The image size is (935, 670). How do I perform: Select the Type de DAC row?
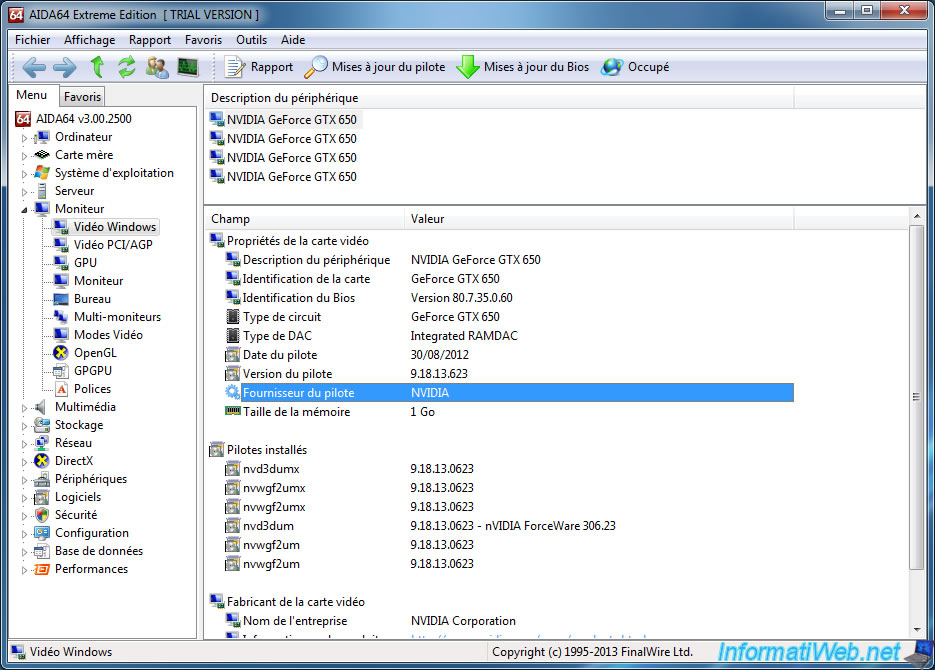click(x=509, y=336)
